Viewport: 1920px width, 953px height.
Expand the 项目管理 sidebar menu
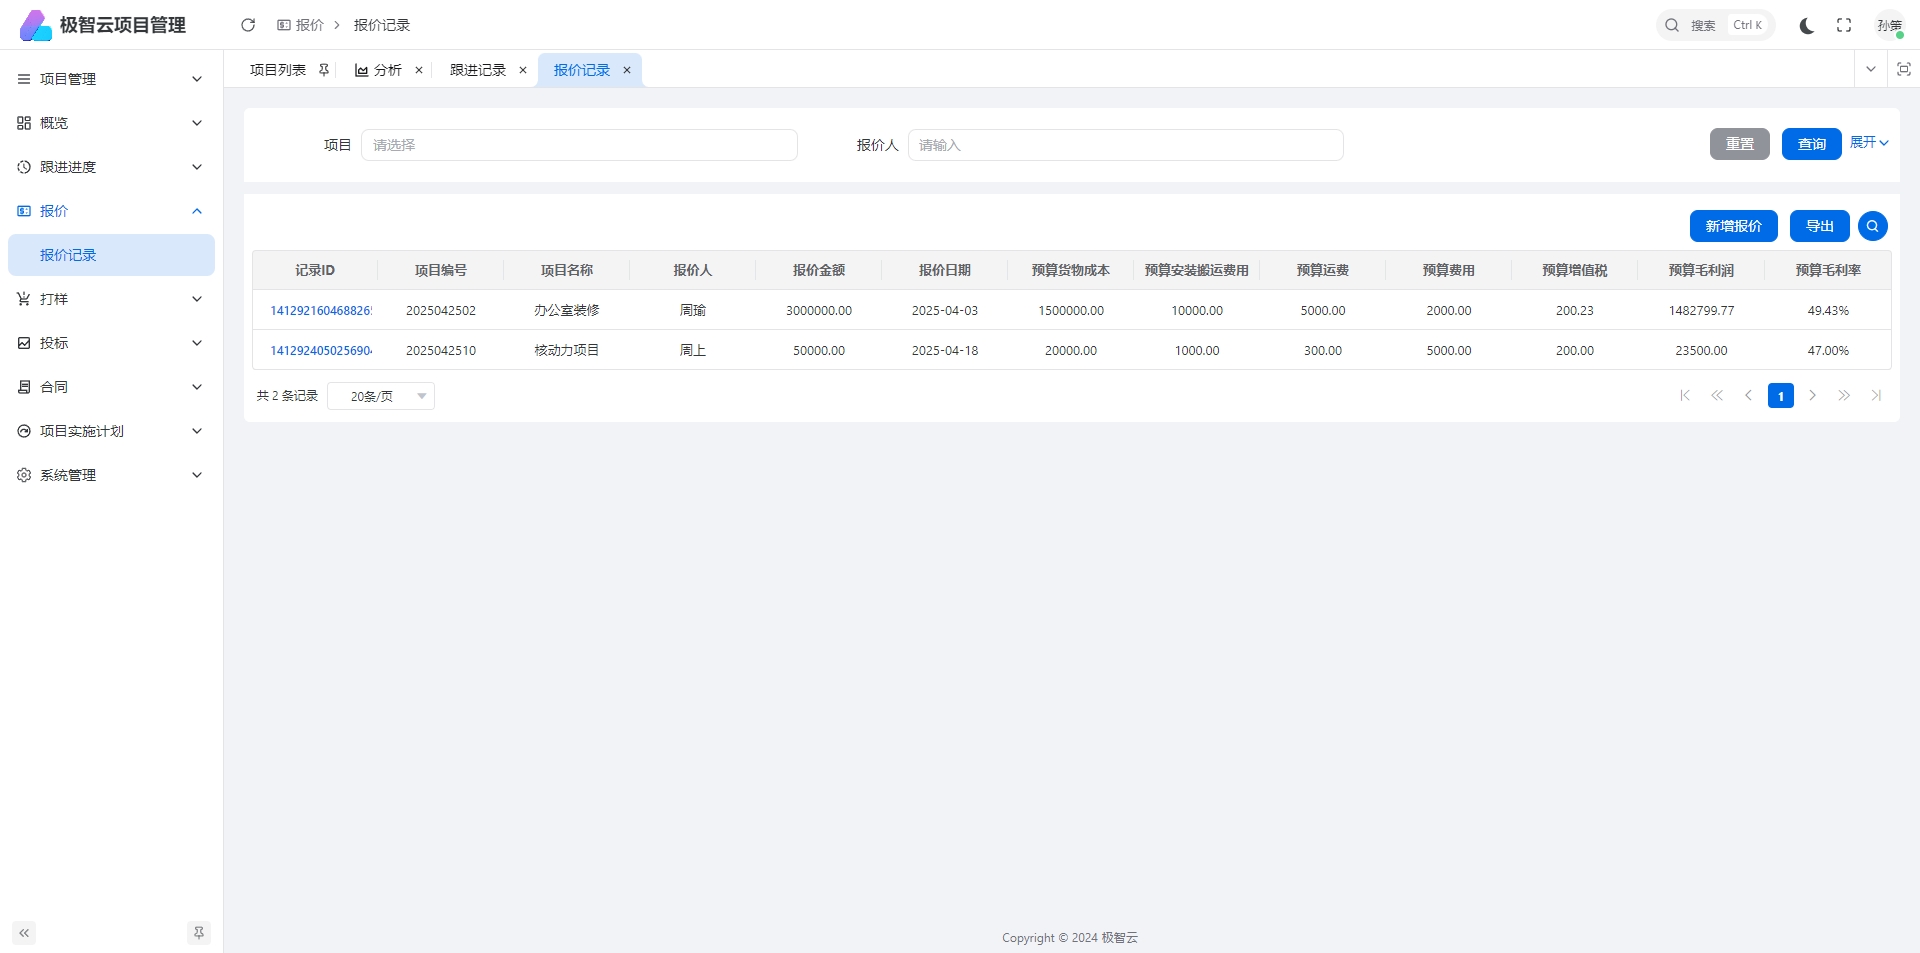coord(110,79)
